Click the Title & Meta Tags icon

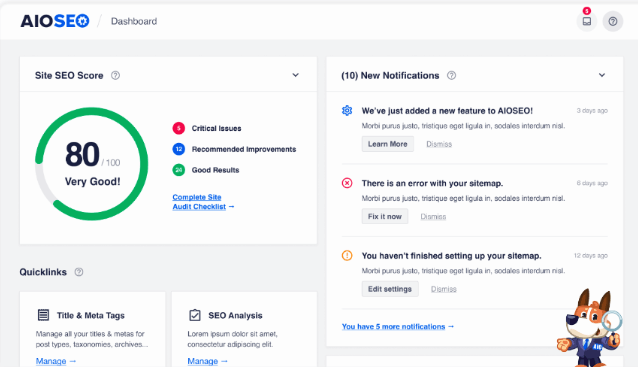[43, 315]
